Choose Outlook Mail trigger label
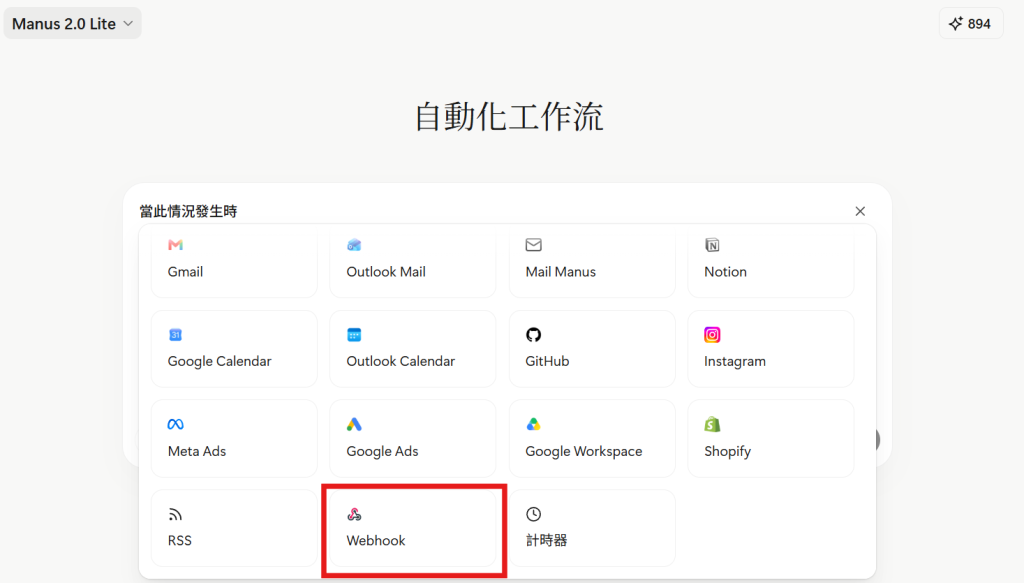1024x583 pixels. pos(386,272)
